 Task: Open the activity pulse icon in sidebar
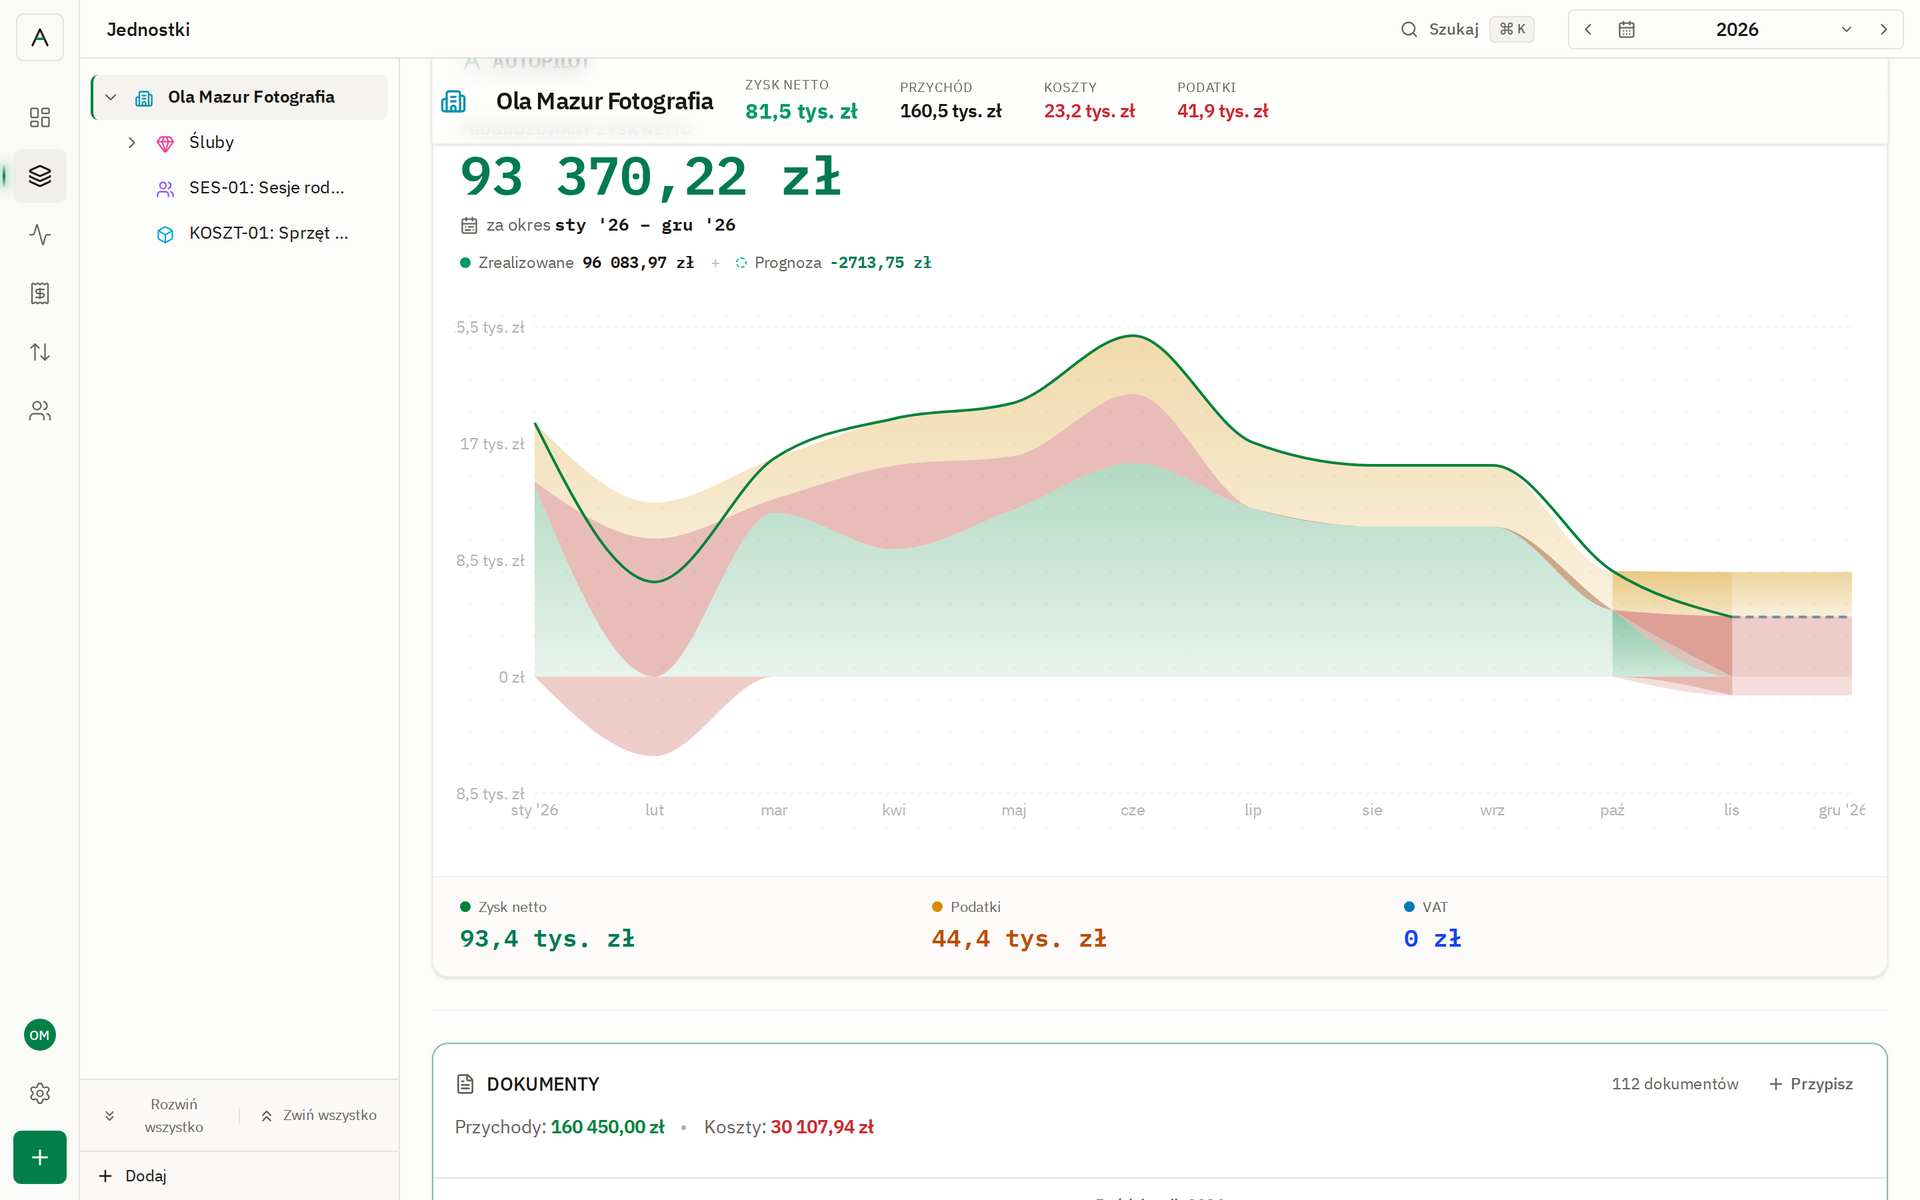[x=40, y=235]
